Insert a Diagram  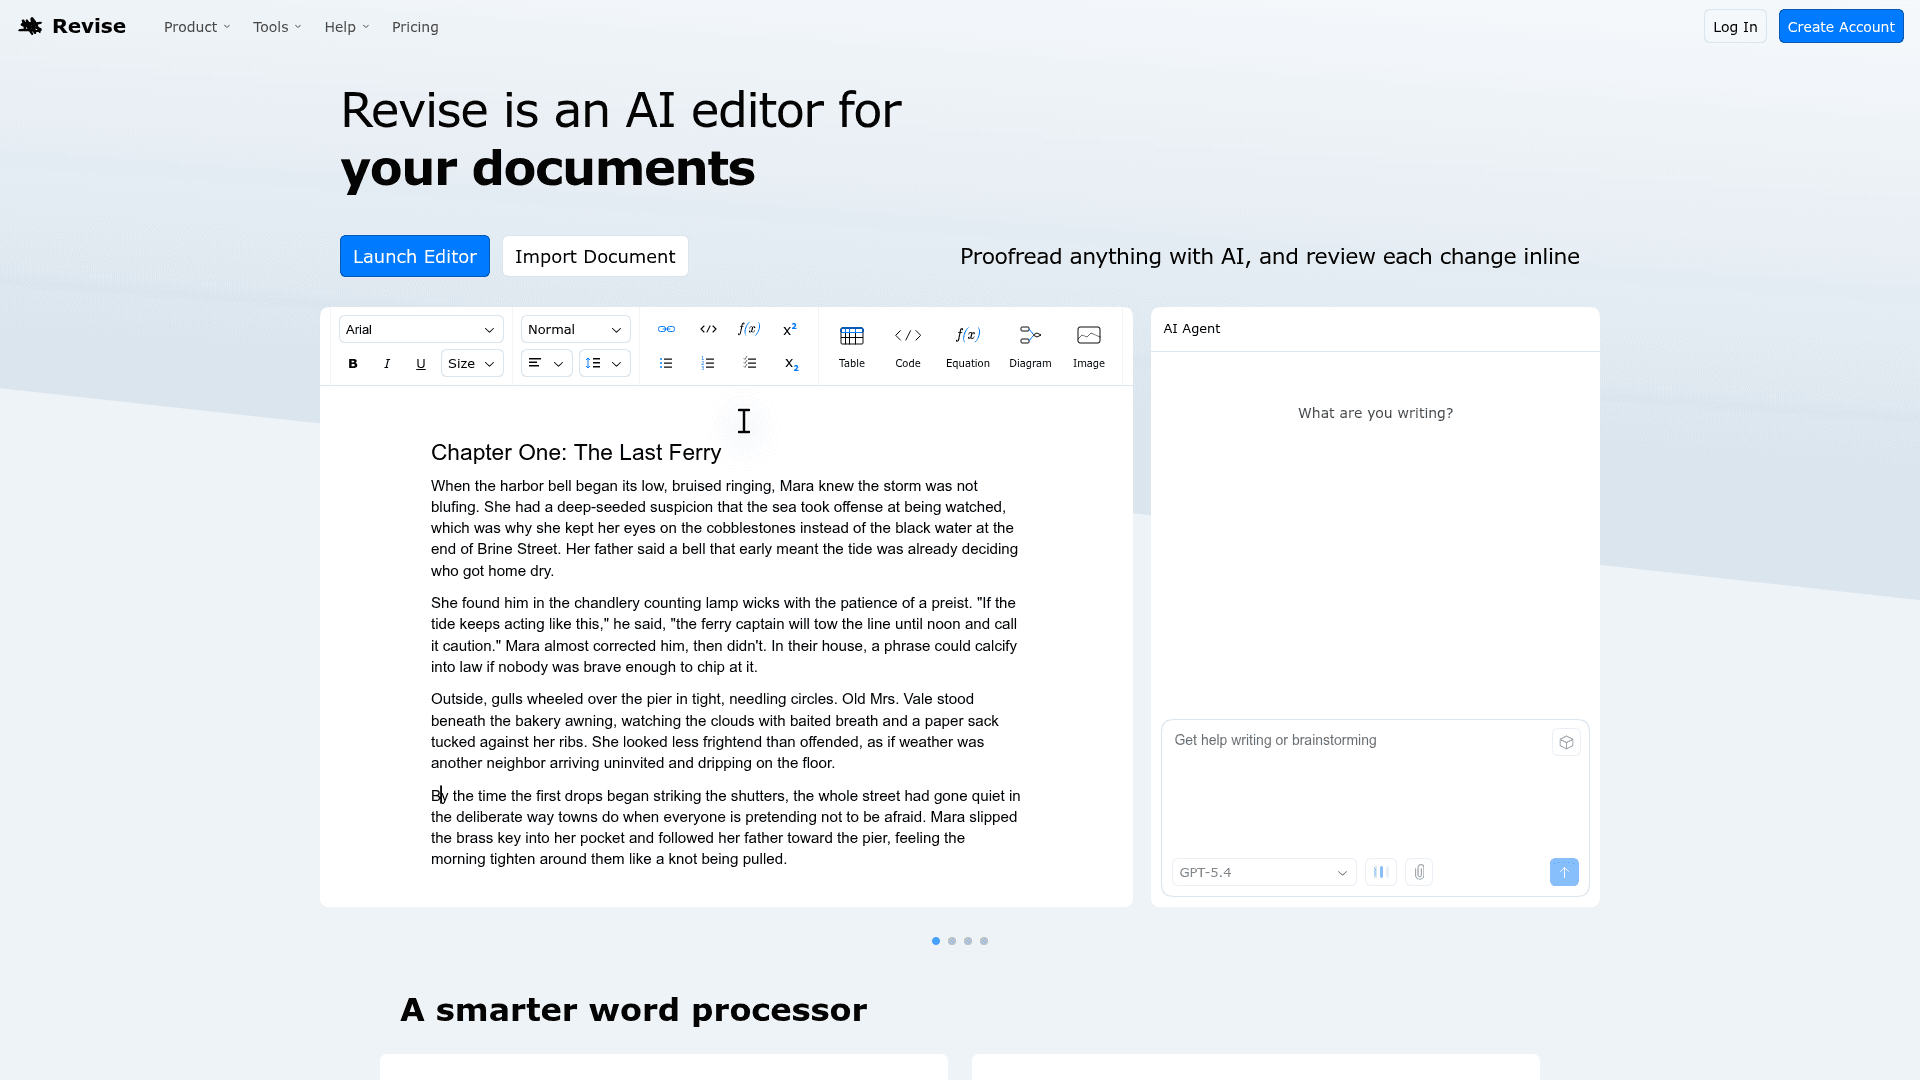(x=1030, y=346)
